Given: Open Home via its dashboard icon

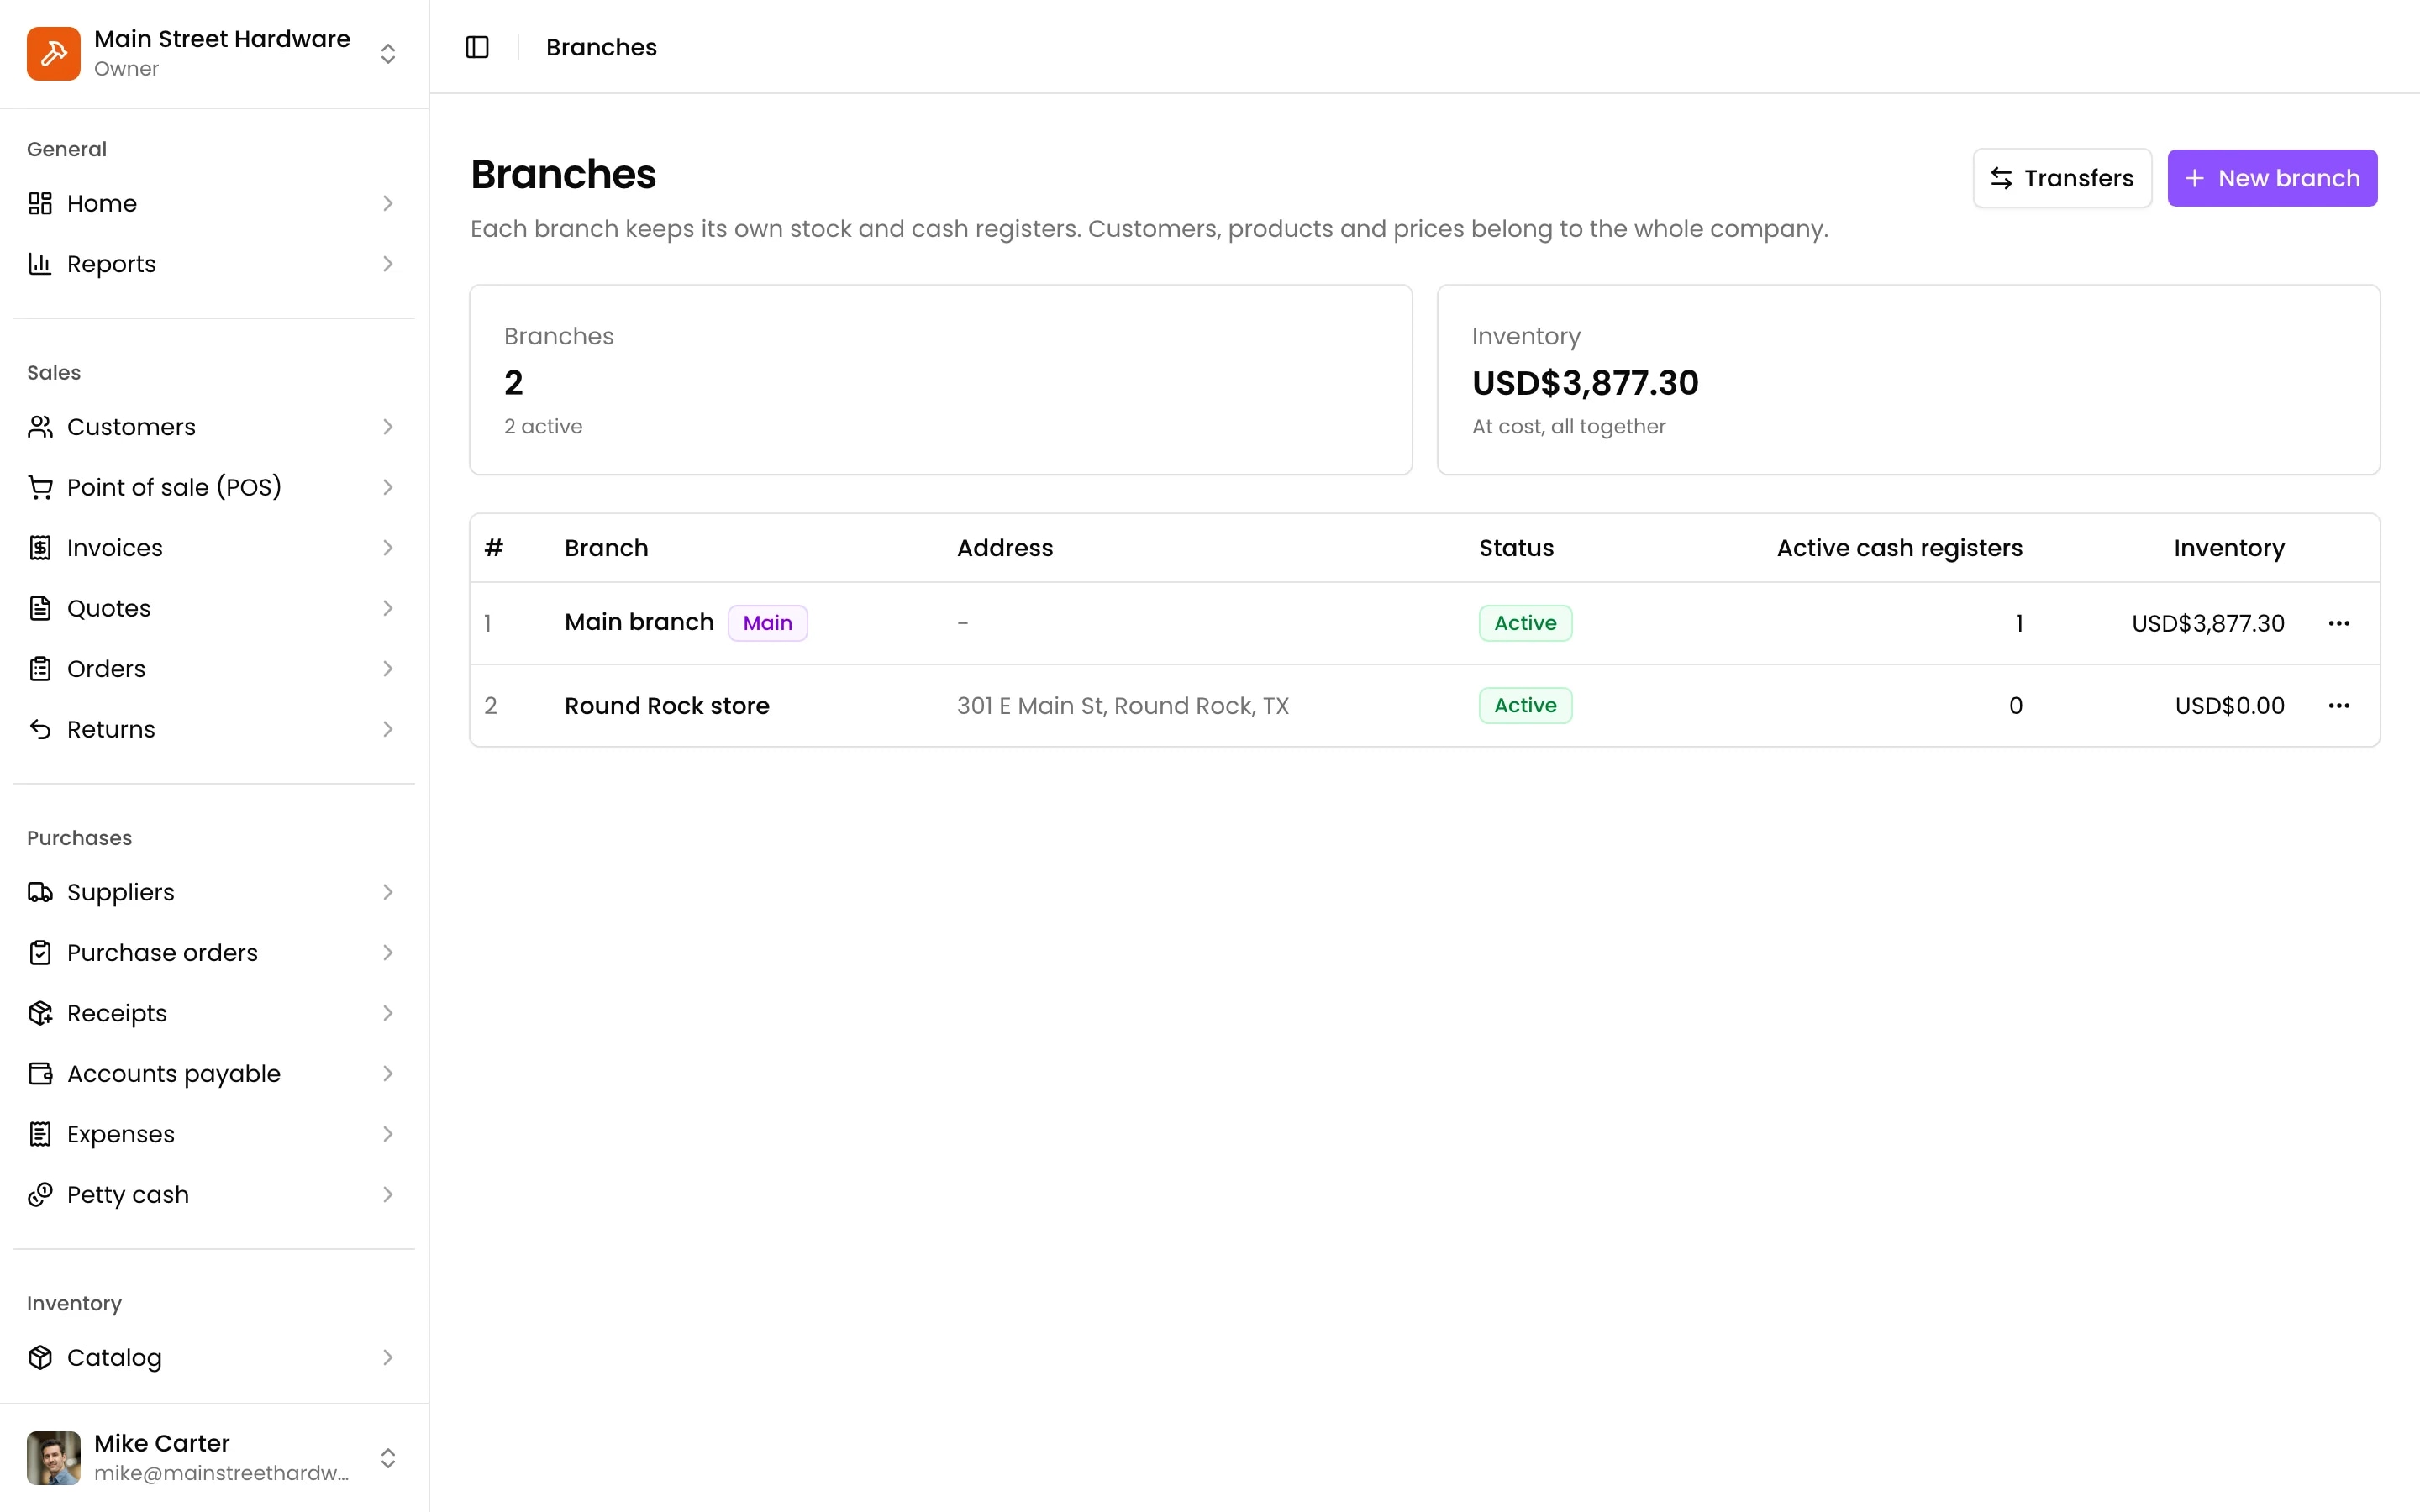Looking at the screenshot, I should pyautogui.click(x=40, y=203).
